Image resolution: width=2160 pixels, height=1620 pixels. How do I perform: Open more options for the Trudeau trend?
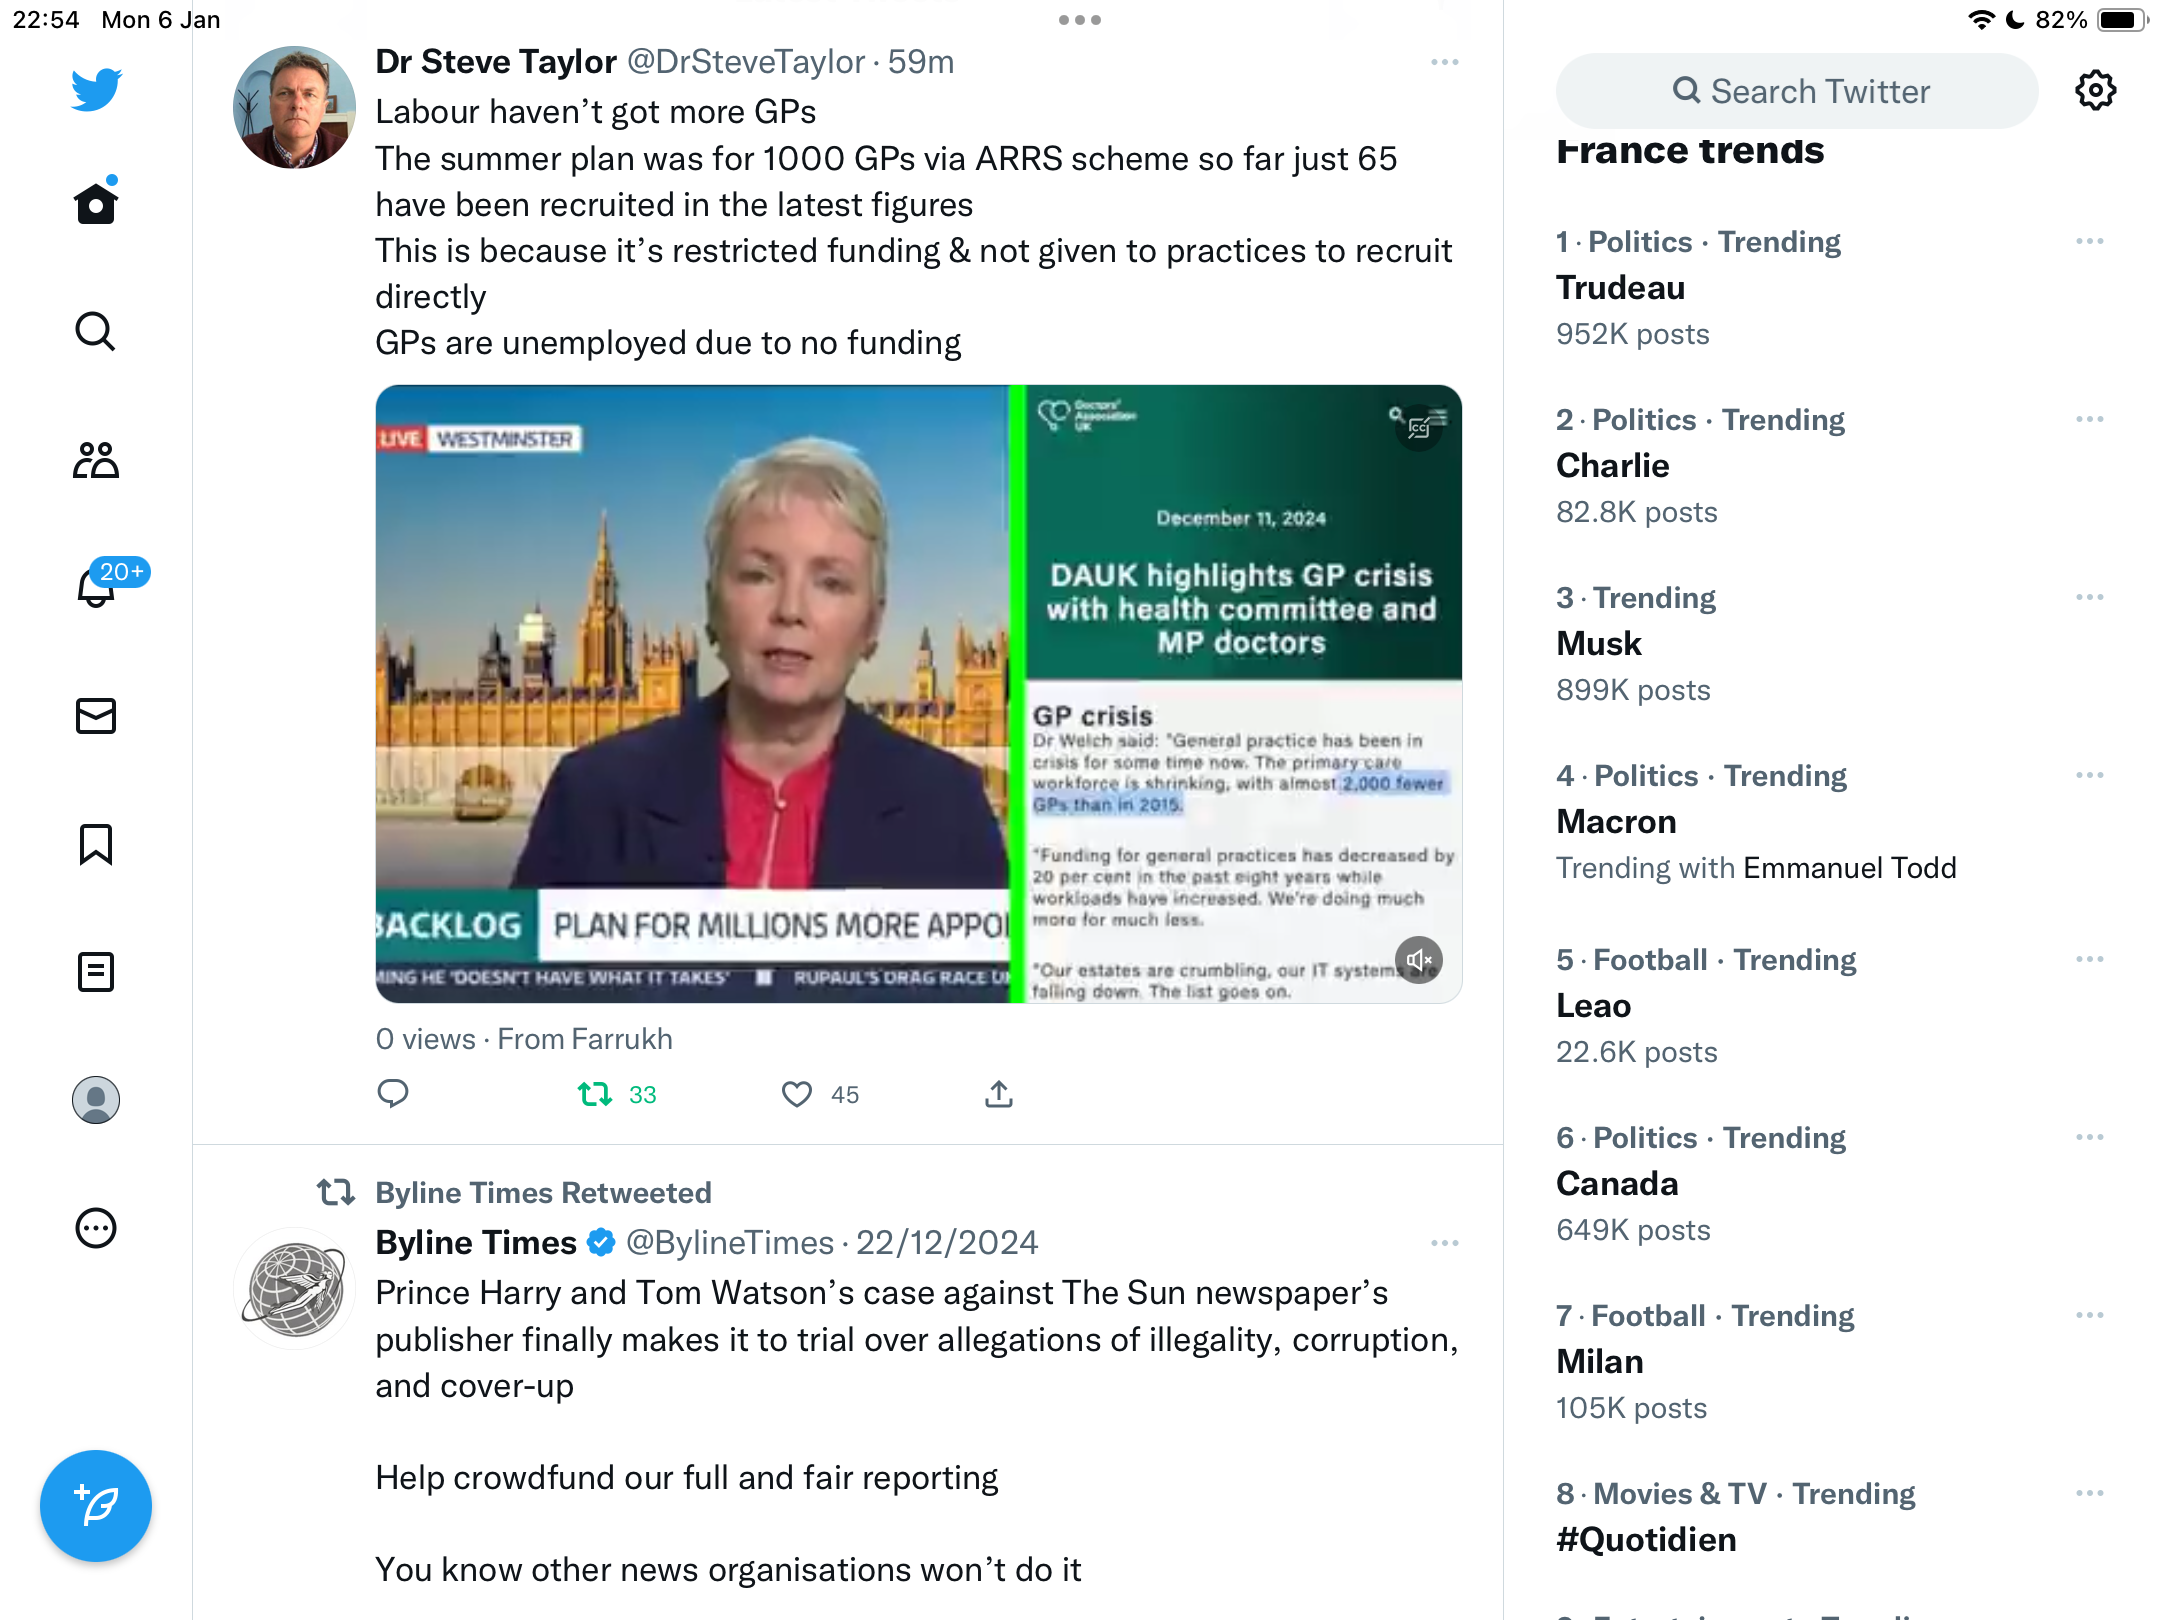pyautogui.click(x=2090, y=242)
